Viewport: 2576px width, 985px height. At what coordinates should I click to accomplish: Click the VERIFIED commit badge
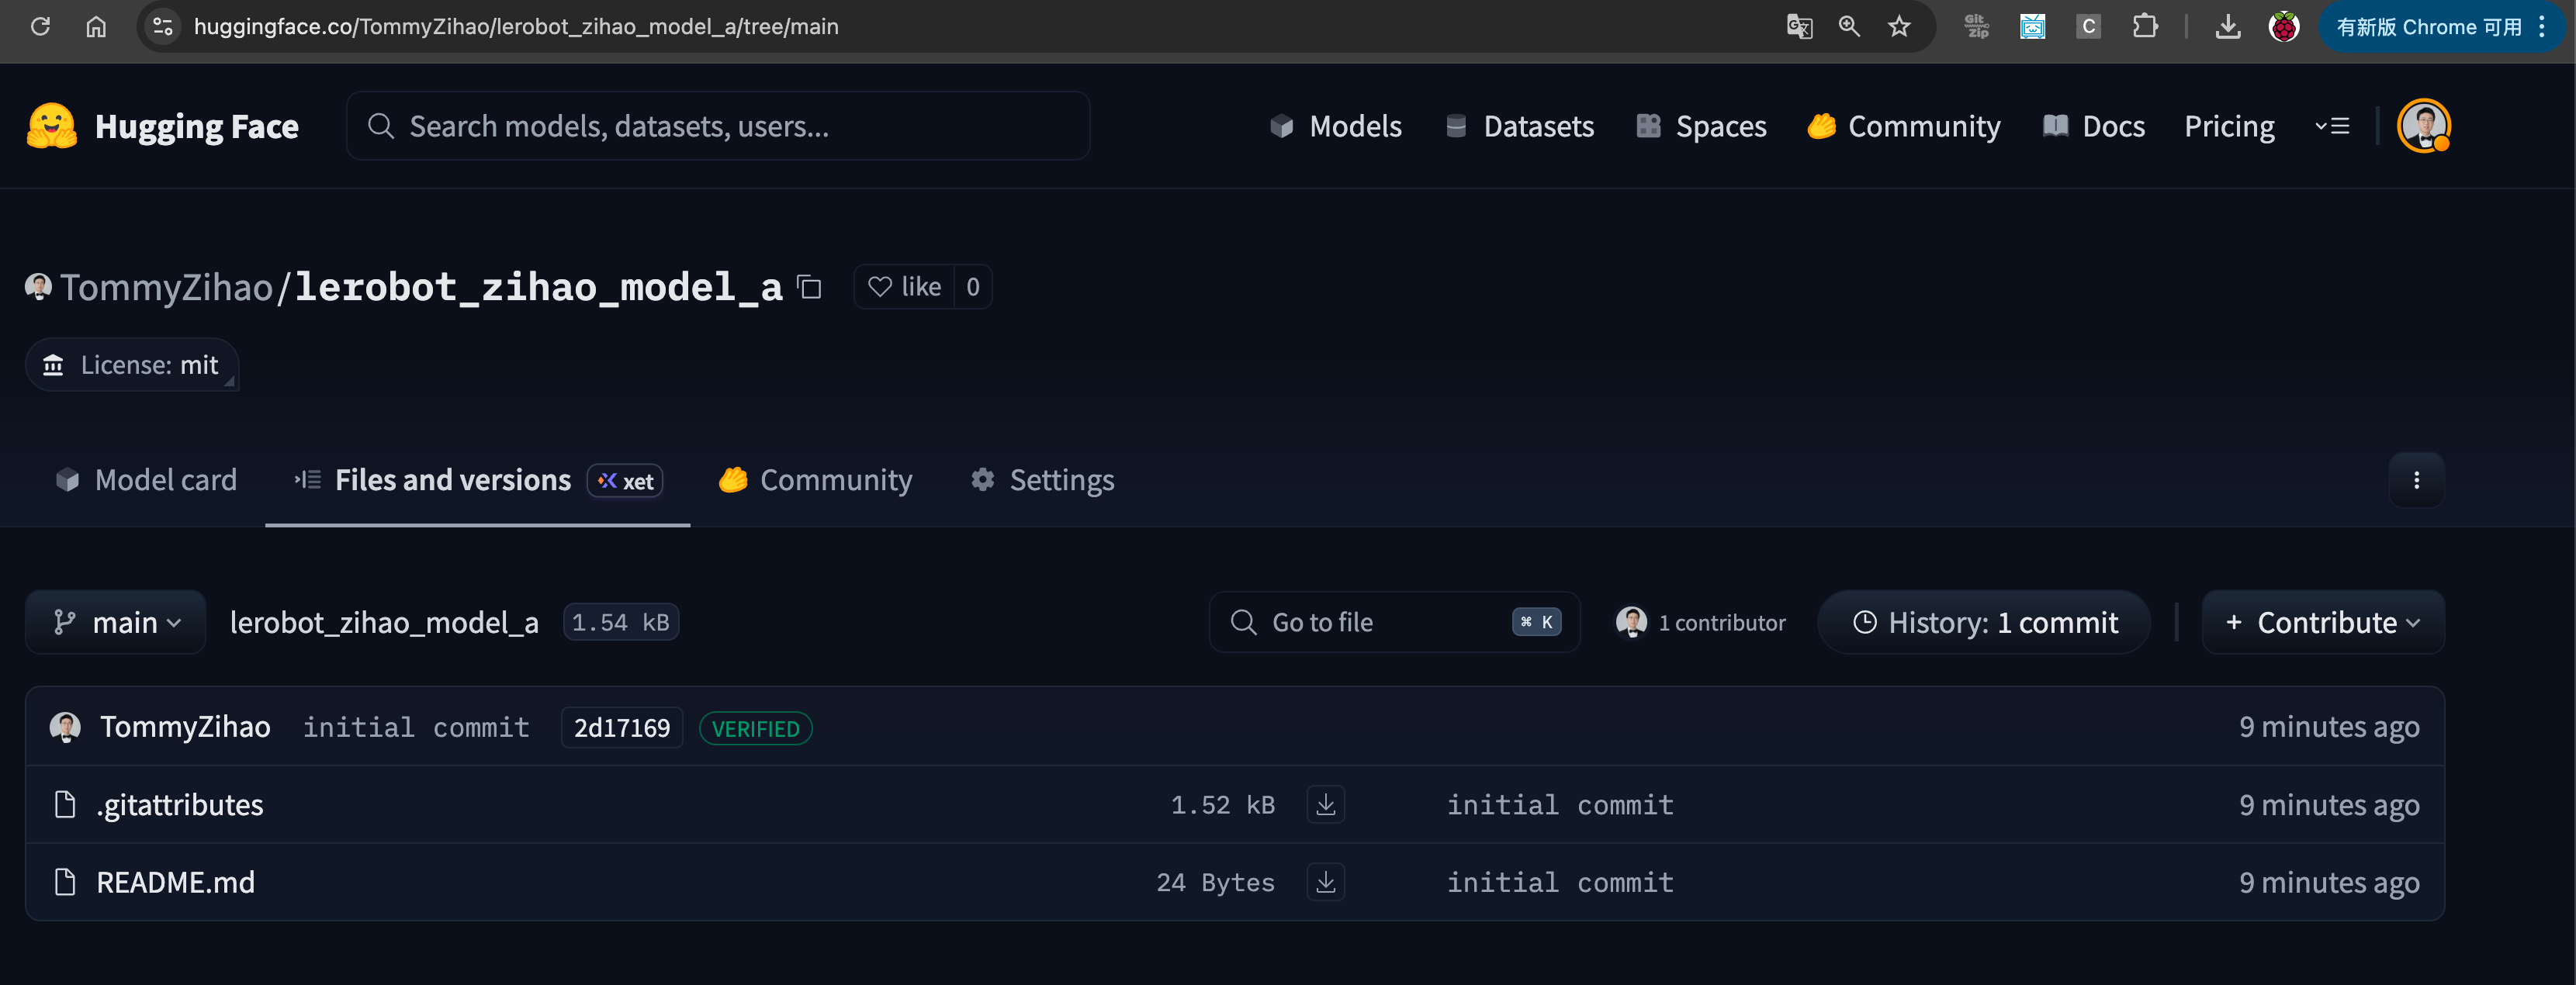click(x=756, y=728)
